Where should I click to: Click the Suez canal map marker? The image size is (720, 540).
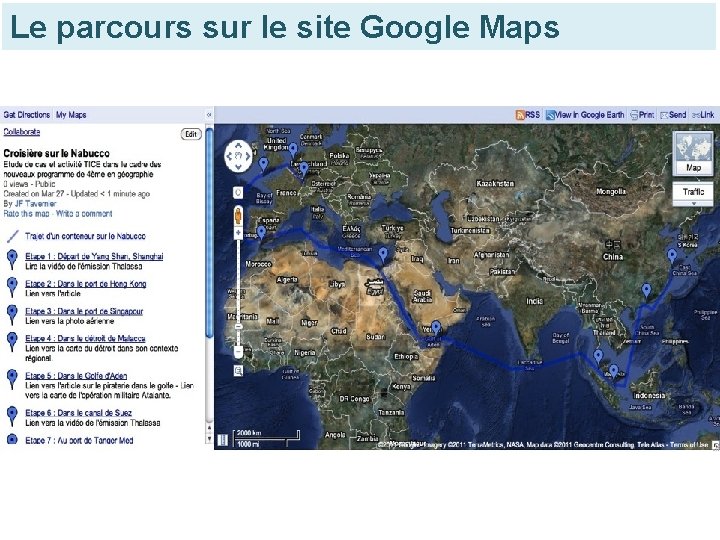click(383, 254)
